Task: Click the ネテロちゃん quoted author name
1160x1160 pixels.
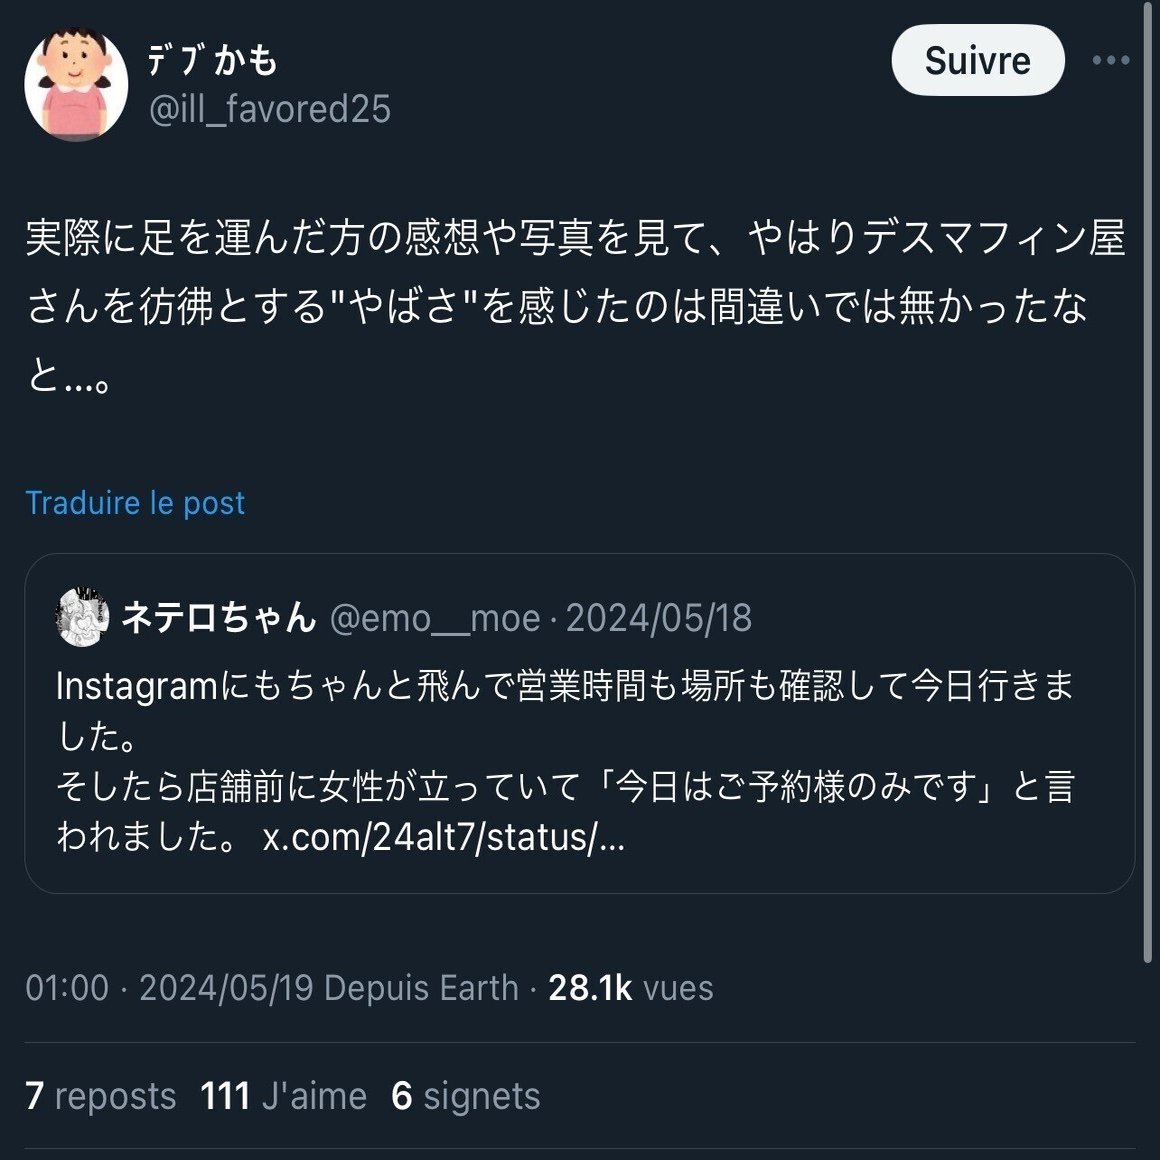Action: tap(219, 617)
